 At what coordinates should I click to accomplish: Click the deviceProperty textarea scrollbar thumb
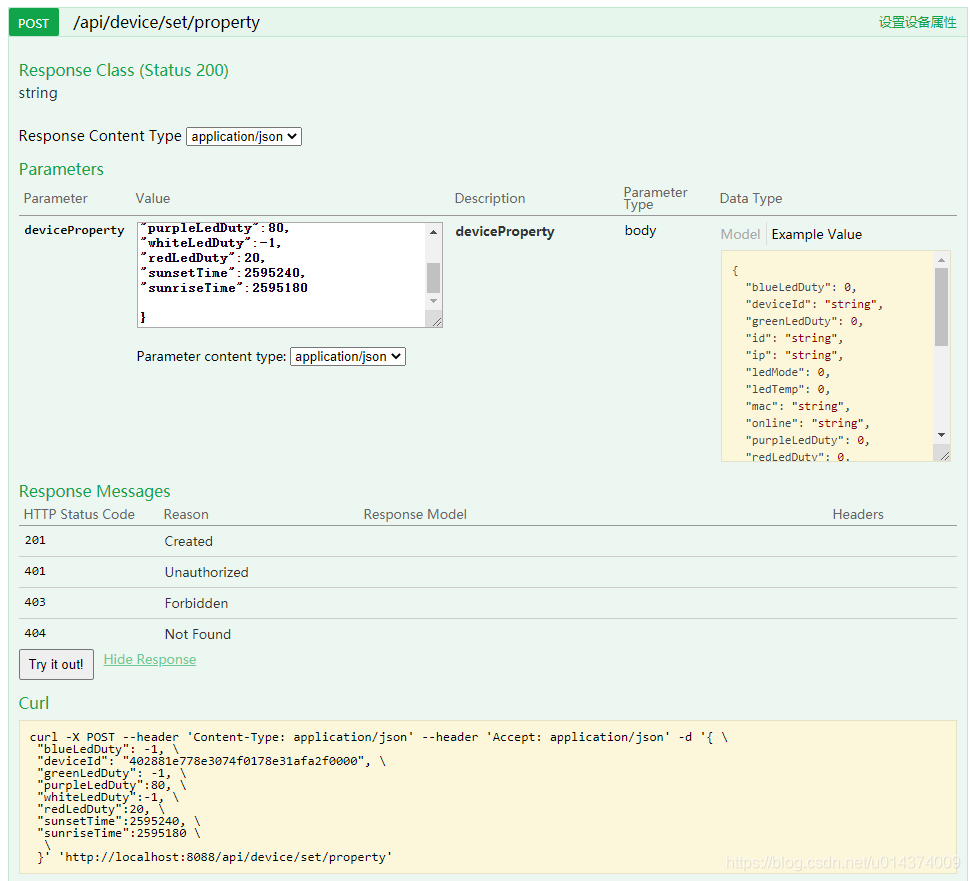click(x=434, y=278)
